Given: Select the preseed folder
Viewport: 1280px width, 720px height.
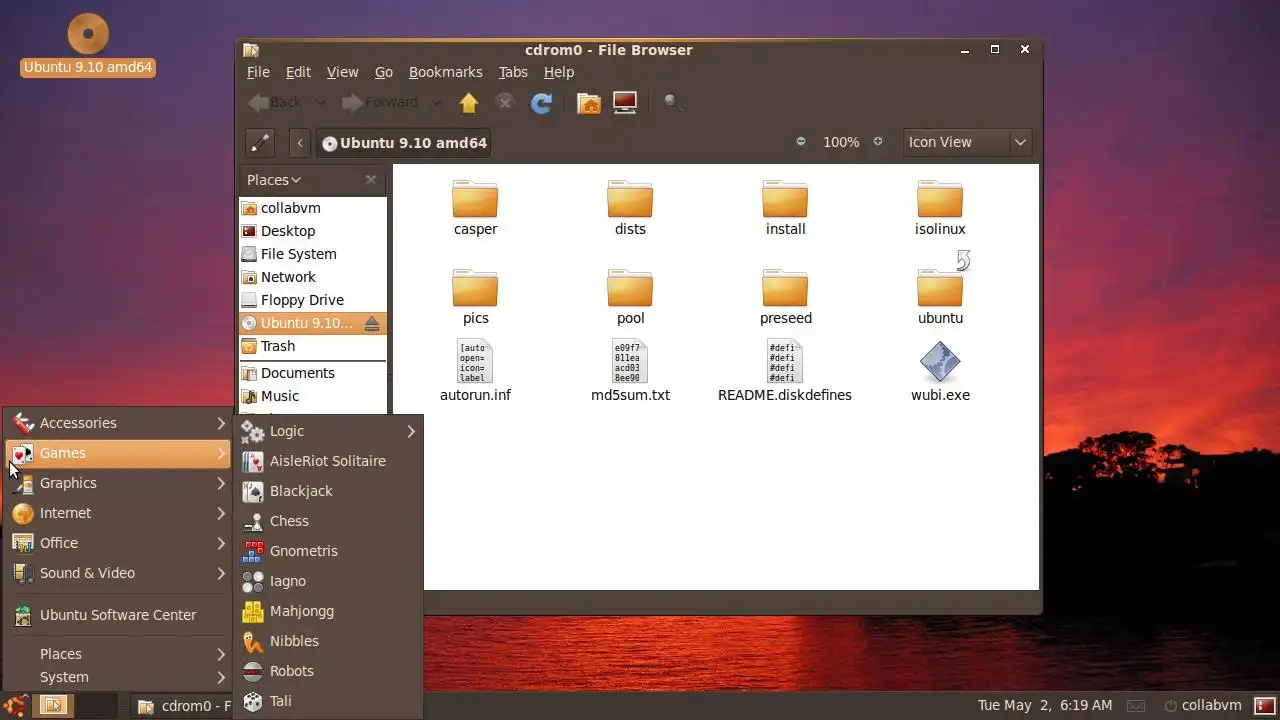Looking at the screenshot, I should point(785,297).
